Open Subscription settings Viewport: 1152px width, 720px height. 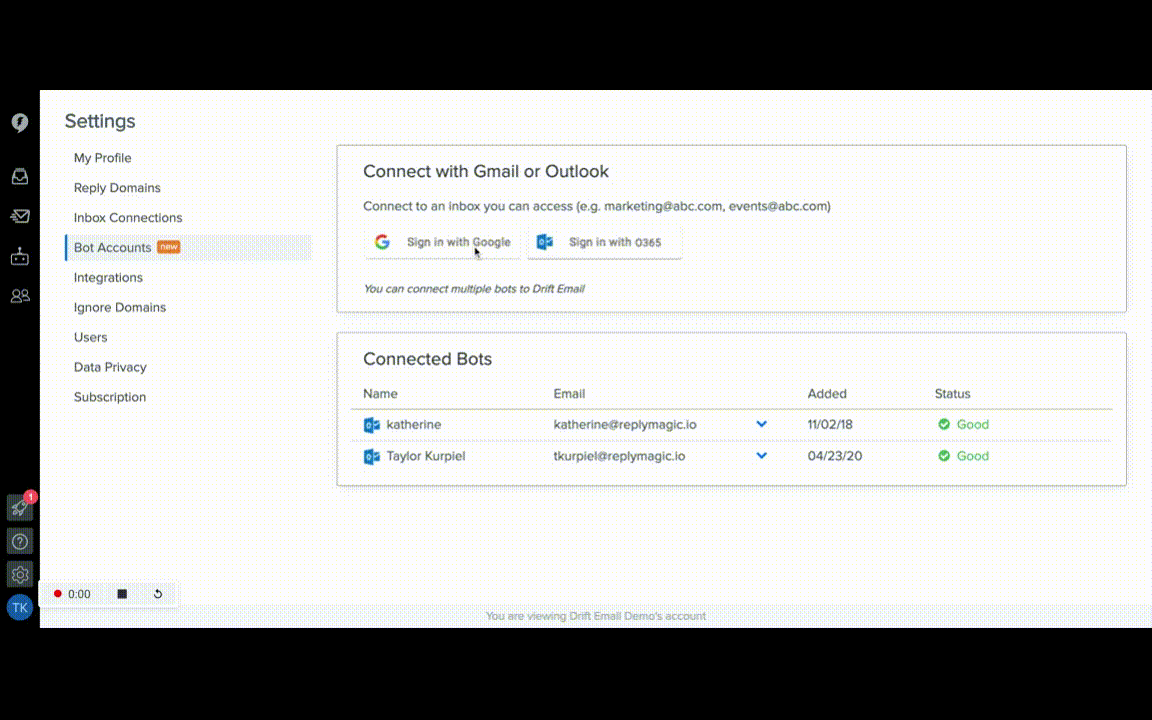[x=109, y=397]
